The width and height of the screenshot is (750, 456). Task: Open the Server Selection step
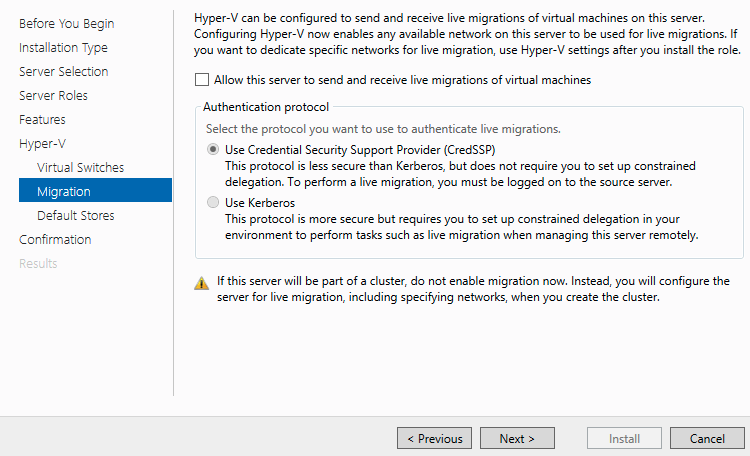64,71
